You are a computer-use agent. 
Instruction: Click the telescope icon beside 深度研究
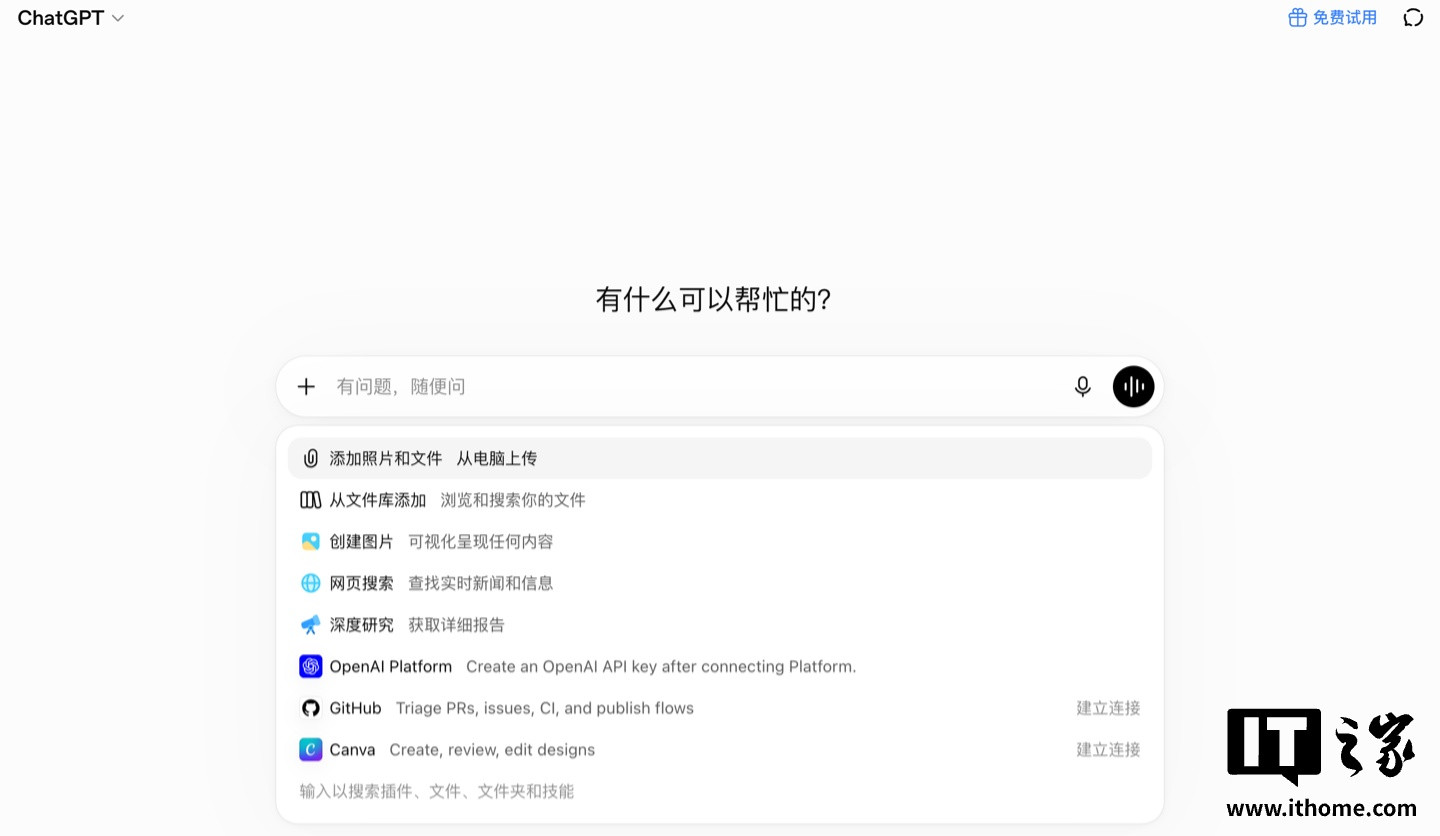311,625
